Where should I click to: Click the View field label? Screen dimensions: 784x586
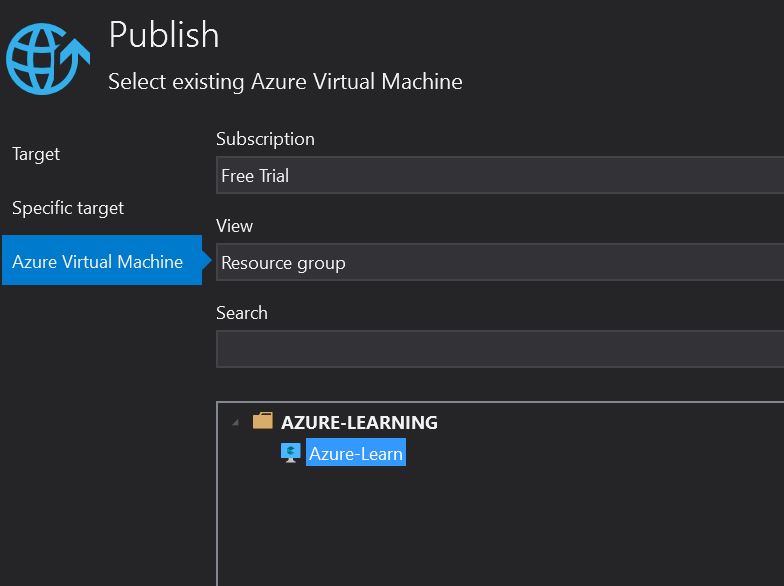point(234,226)
